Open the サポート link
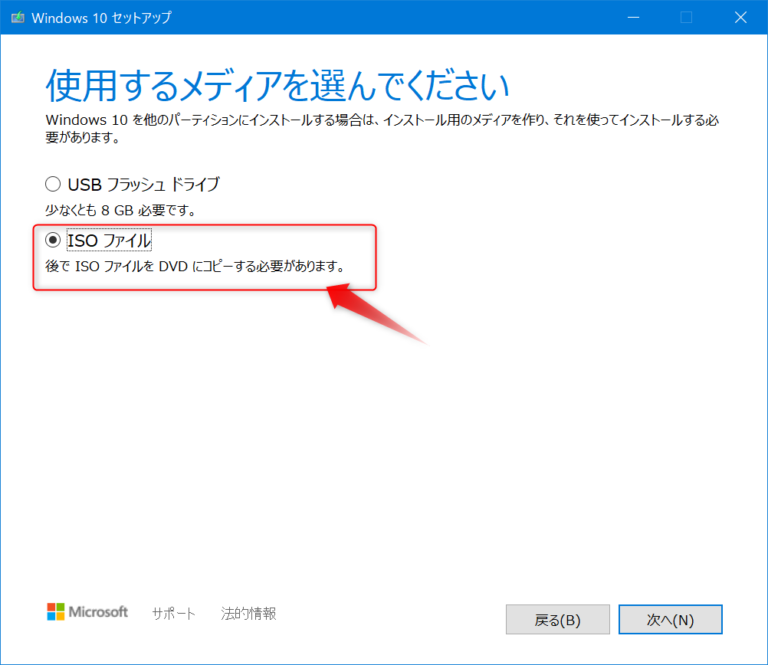This screenshot has height=665, width=768. tap(174, 613)
